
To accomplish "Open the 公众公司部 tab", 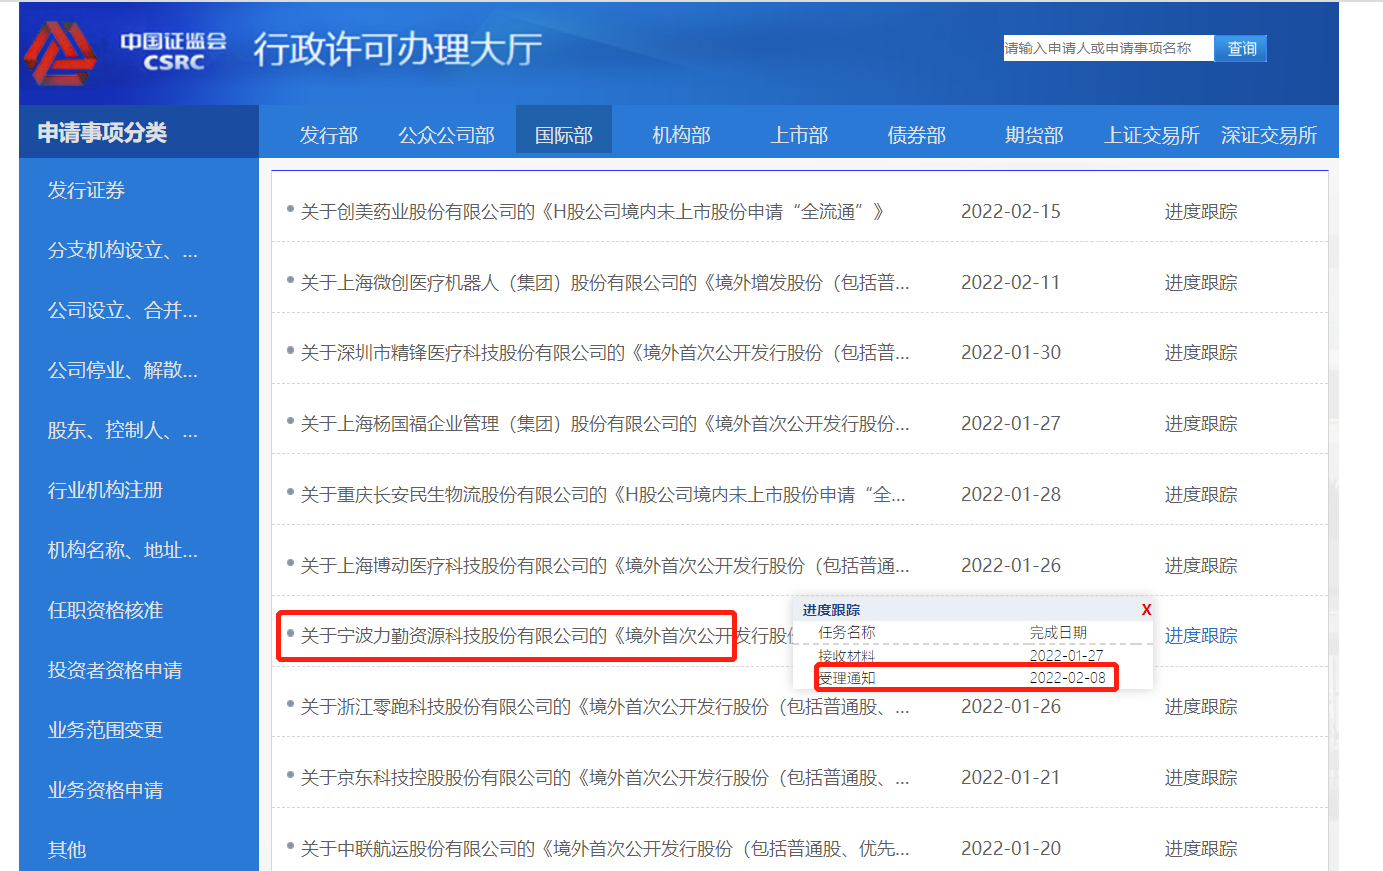I will point(446,135).
